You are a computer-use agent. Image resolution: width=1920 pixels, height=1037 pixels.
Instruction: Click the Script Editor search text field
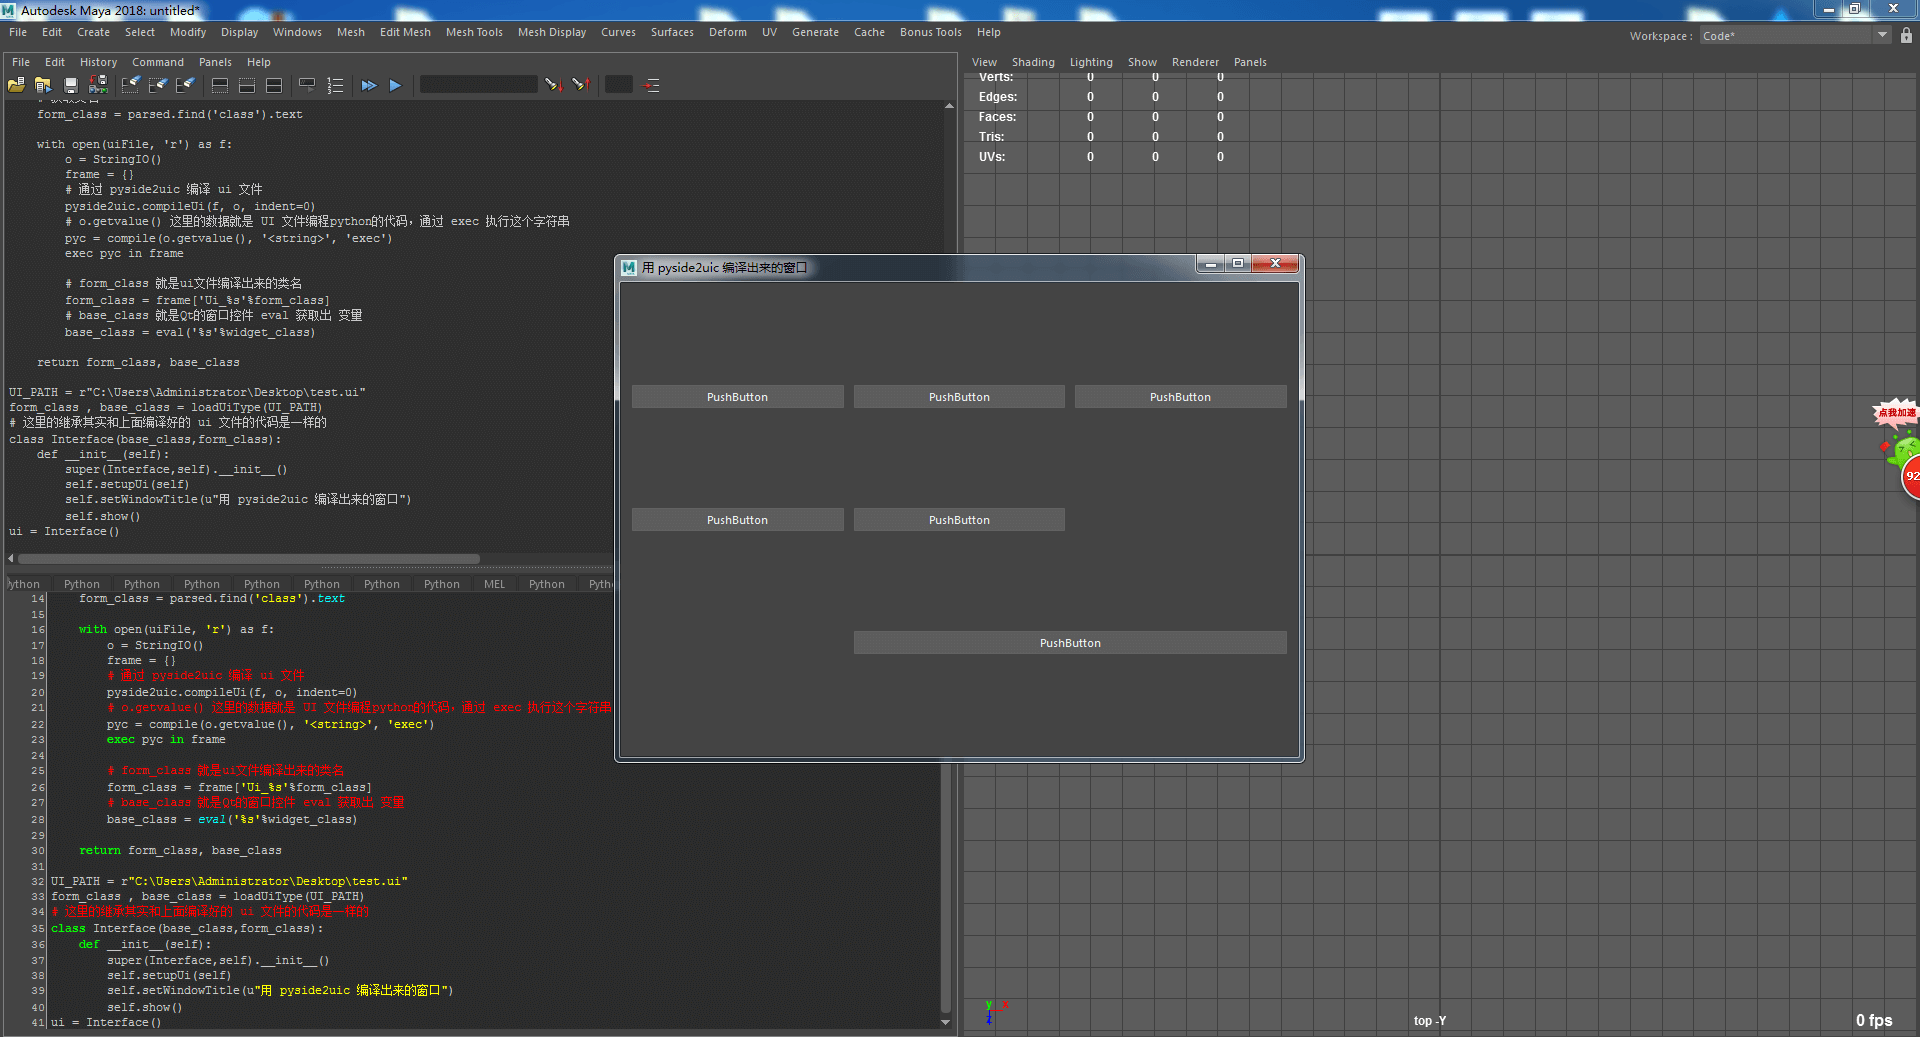click(x=478, y=85)
